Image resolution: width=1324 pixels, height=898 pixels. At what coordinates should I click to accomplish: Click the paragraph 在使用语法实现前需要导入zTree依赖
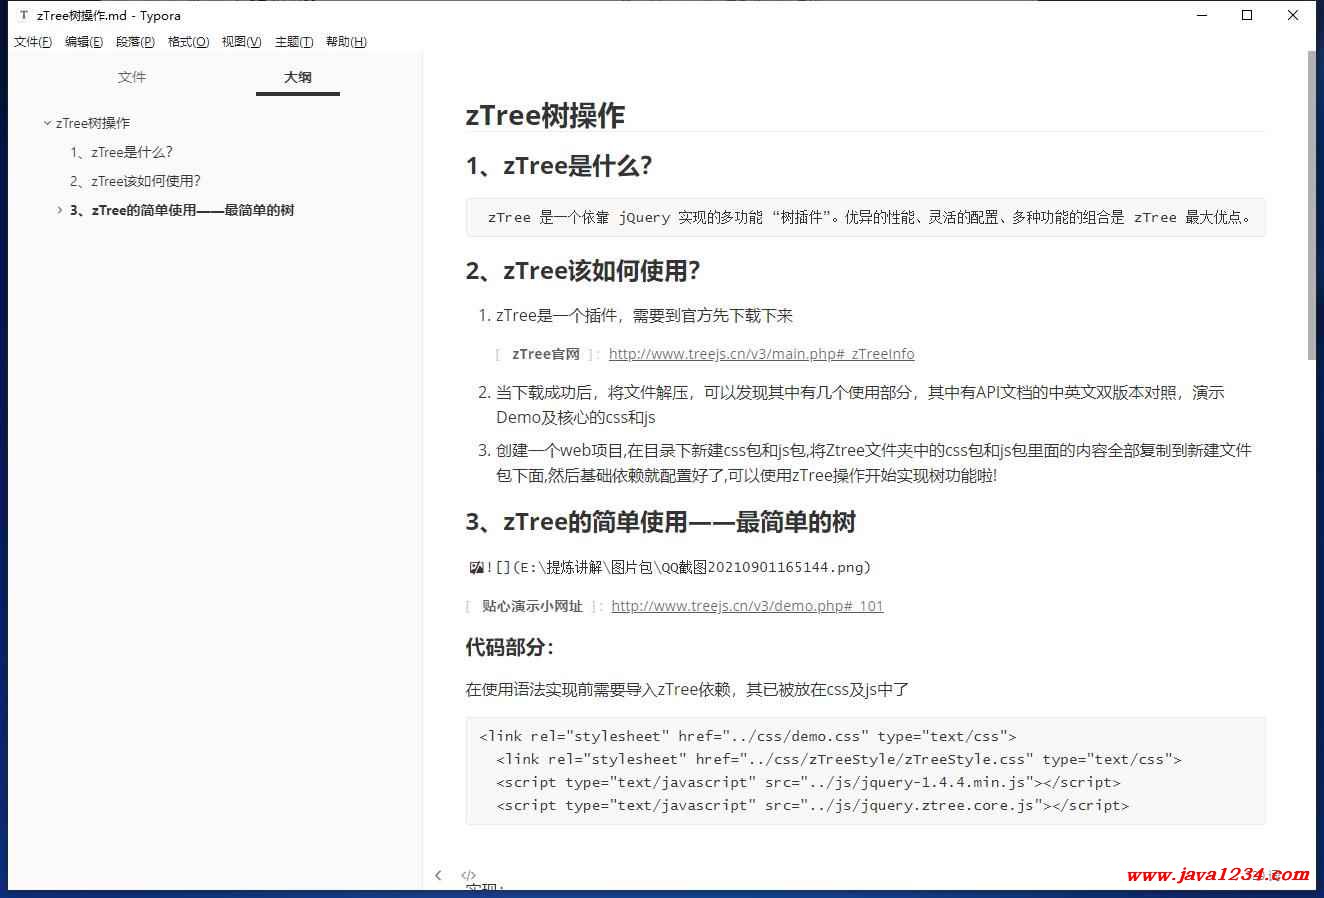(x=687, y=689)
